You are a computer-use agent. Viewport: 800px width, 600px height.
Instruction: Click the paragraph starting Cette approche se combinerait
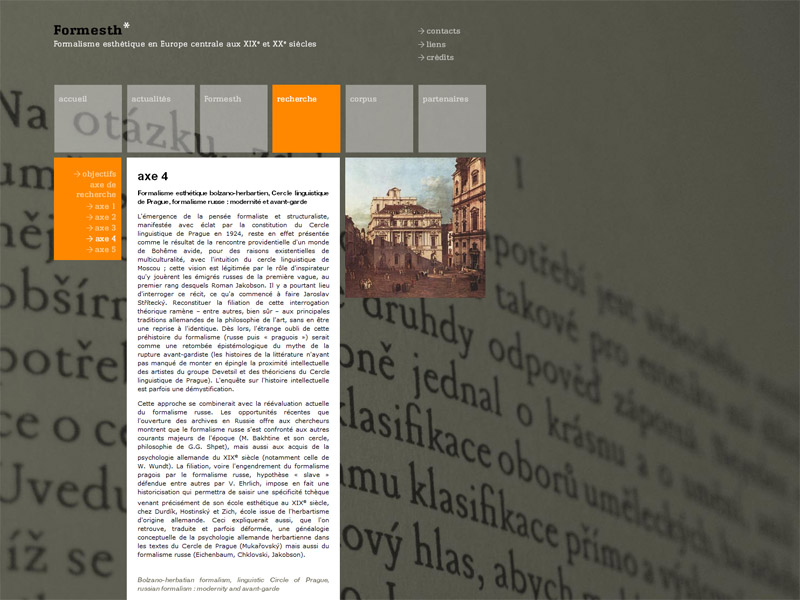tap(233, 479)
